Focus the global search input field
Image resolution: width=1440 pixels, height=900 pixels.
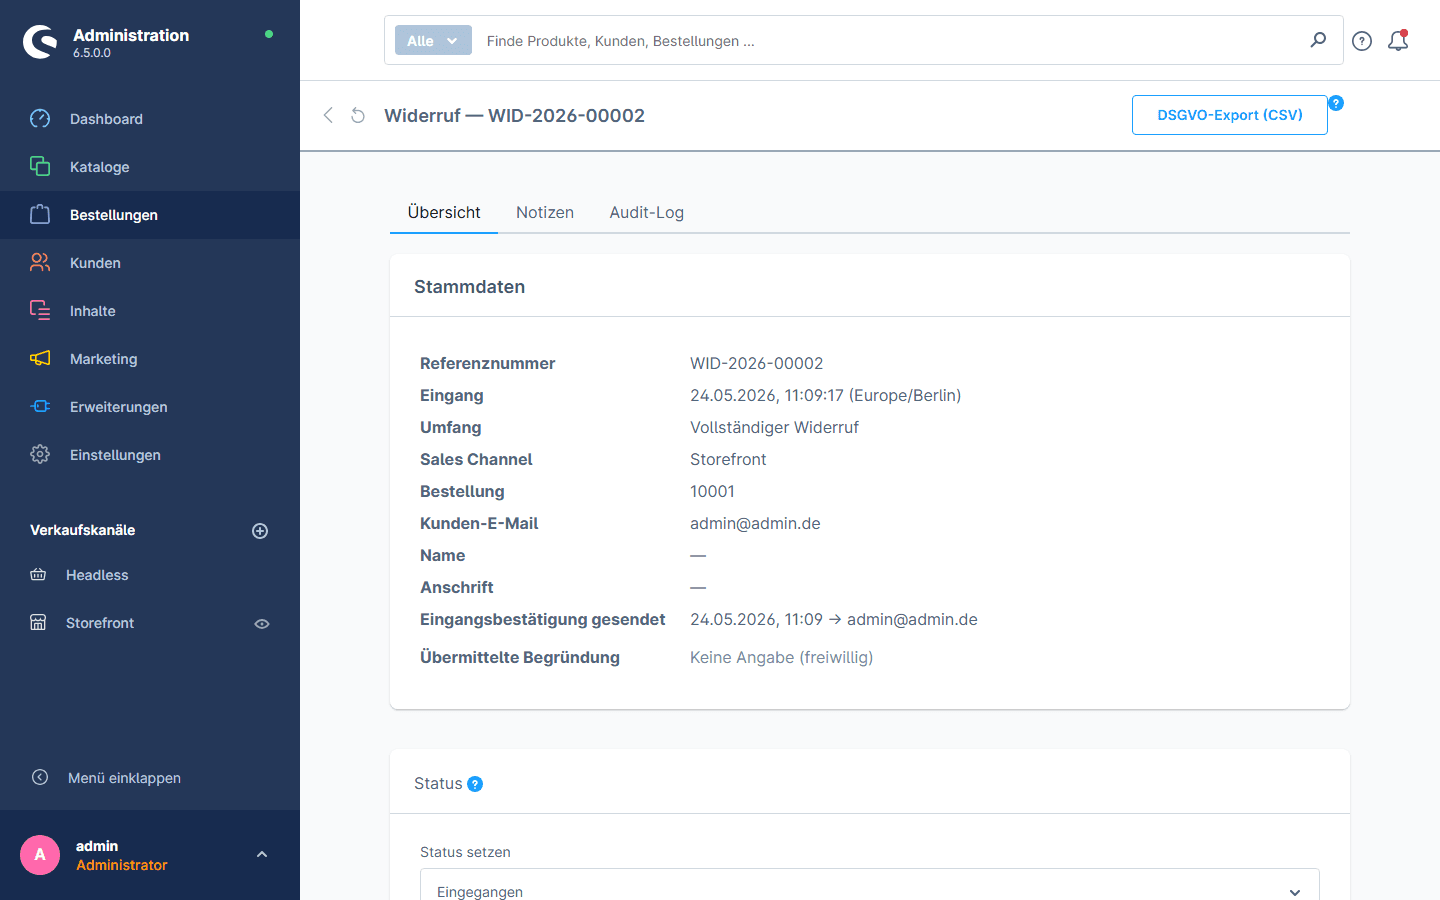point(890,41)
